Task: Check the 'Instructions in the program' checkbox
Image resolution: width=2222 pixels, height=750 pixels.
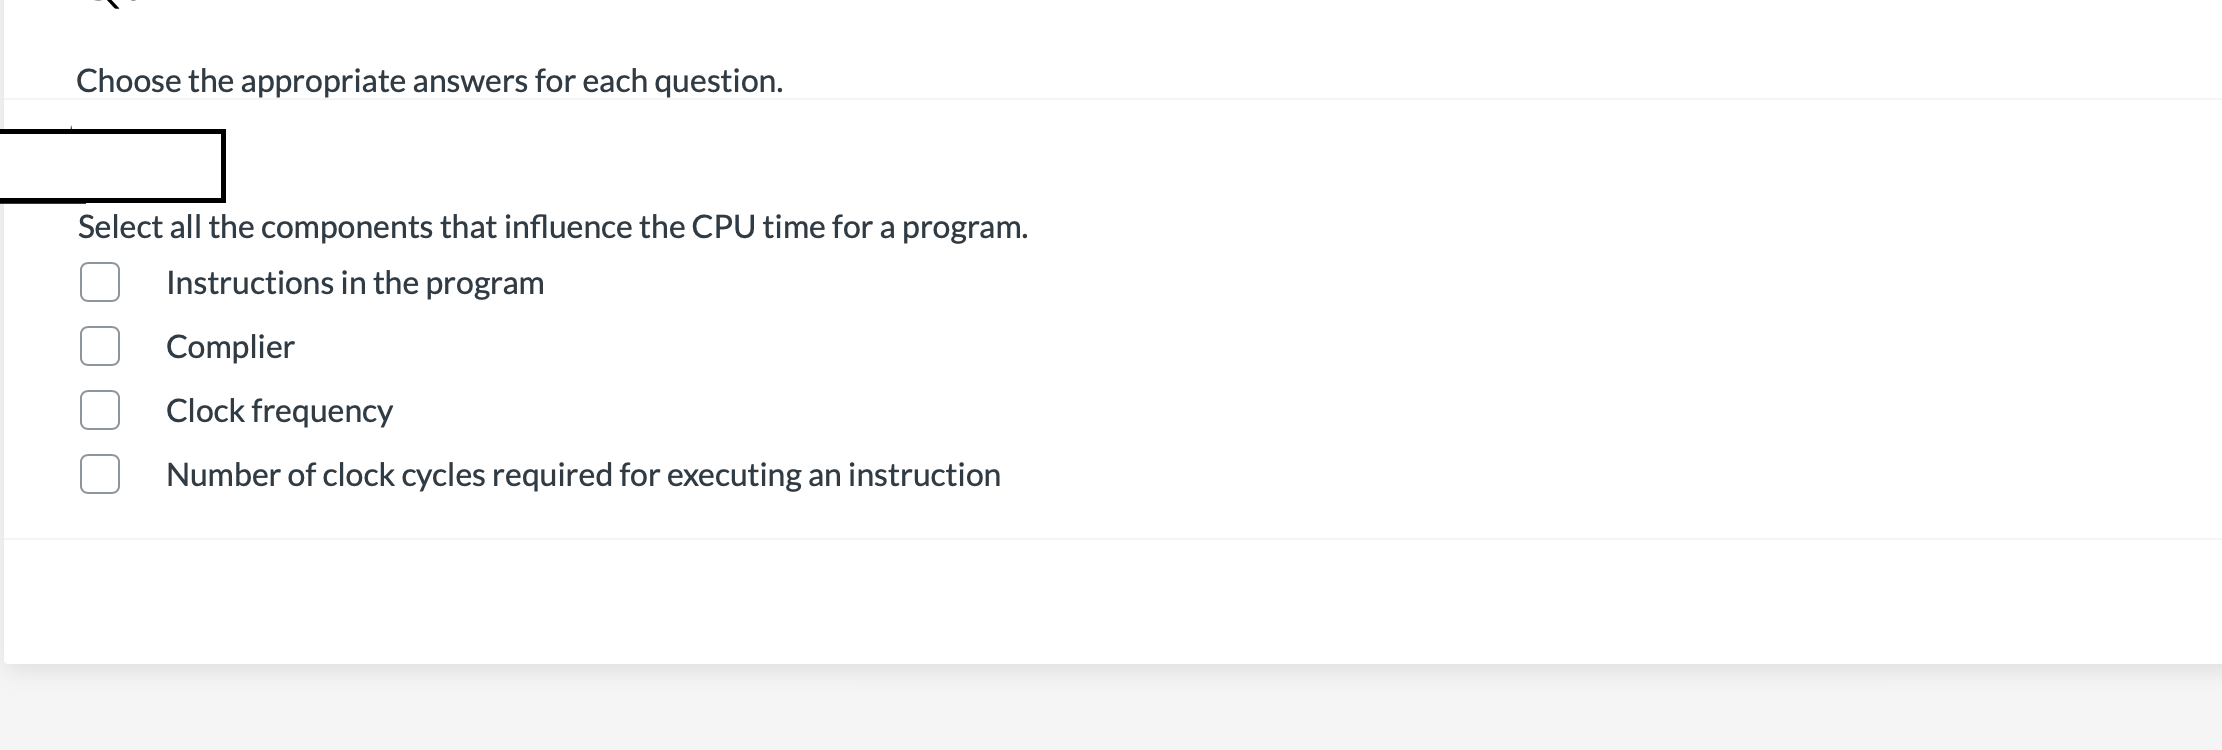Action: pos(100,282)
